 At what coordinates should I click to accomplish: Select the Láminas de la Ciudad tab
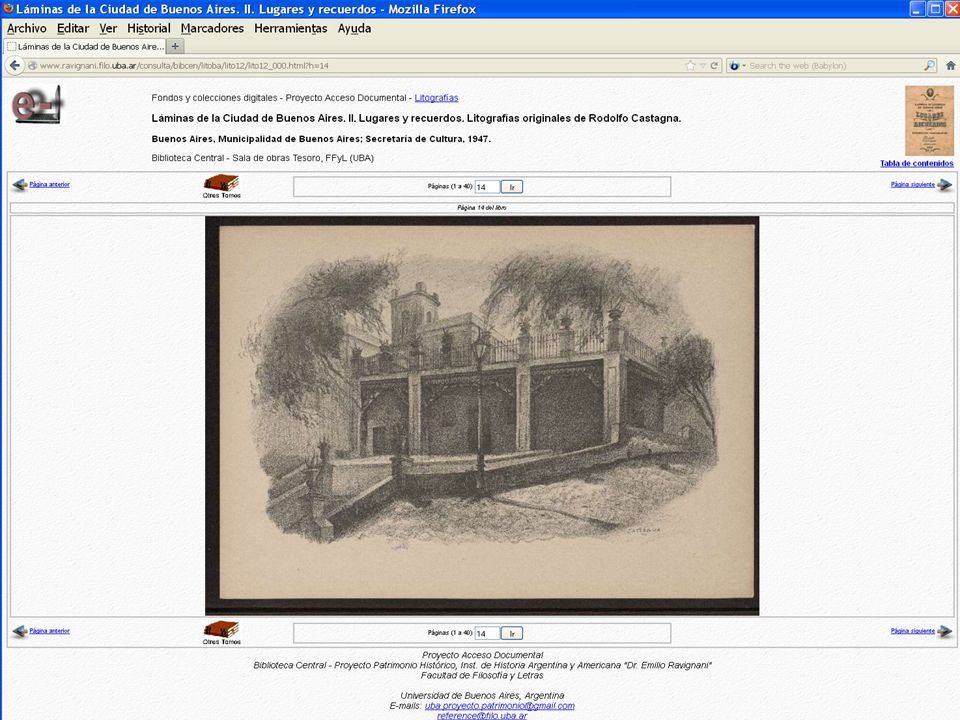pos(84,47)
